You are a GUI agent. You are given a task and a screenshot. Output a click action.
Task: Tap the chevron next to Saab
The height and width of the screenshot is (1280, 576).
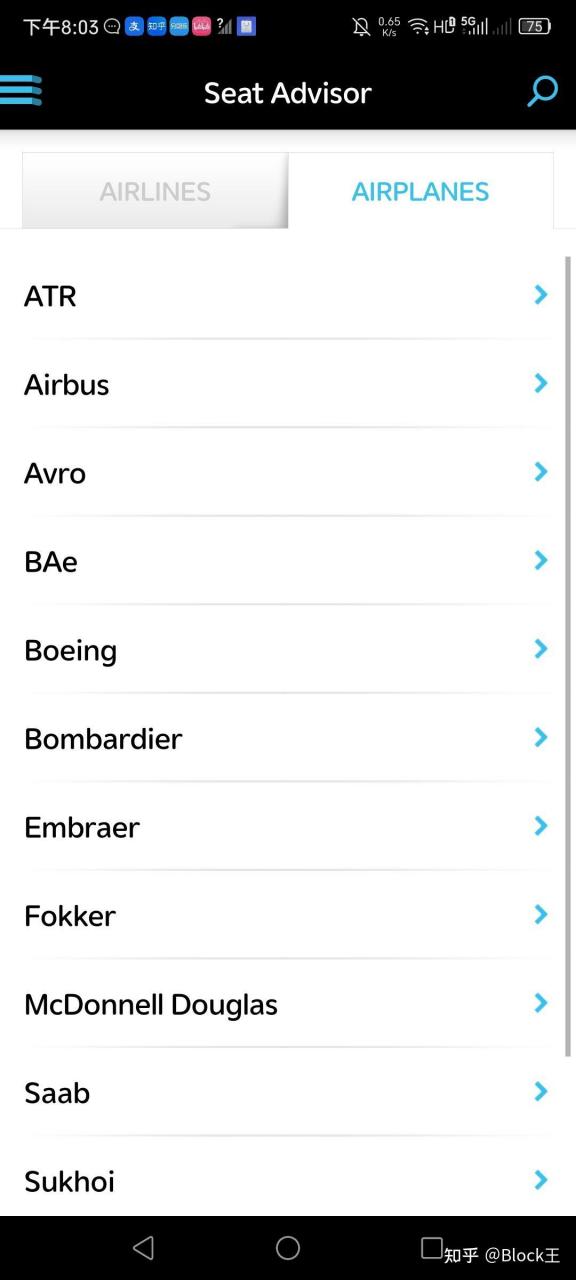tap(541, 1091)
